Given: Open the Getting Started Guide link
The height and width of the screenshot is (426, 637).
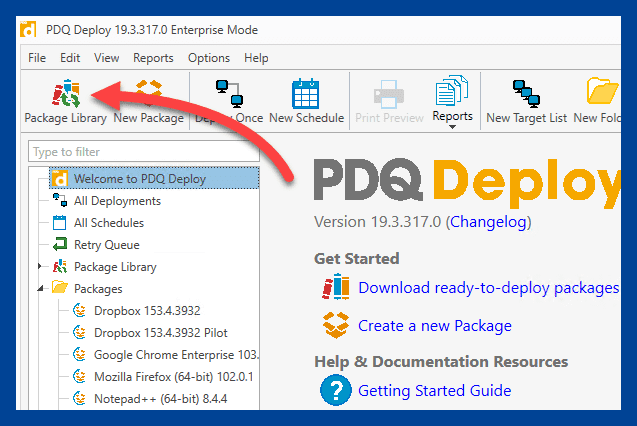Looking at the screenshot, I should pyautogui.click(x=434, y=391).
